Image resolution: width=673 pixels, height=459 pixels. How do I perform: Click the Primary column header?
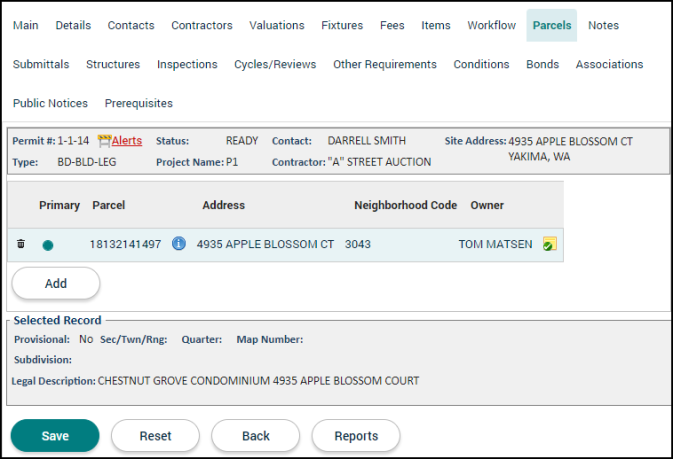[59, 205]
